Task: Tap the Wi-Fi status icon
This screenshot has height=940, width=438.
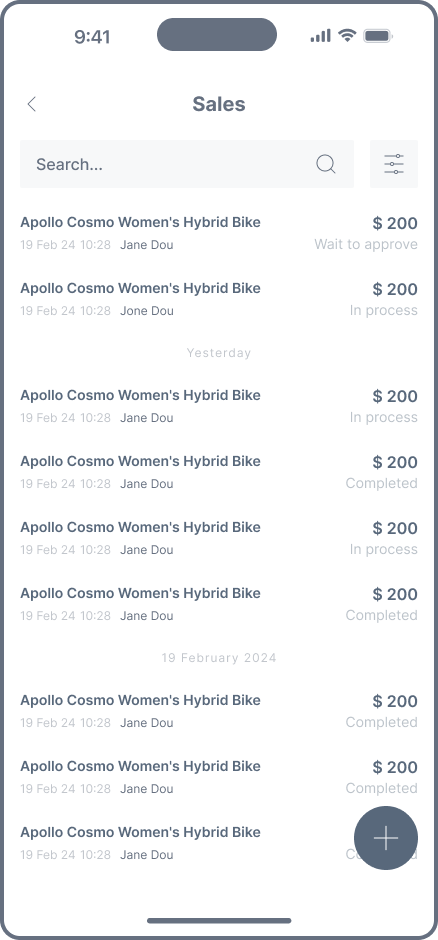Action: pyautogui.click(x=347, y=35)
